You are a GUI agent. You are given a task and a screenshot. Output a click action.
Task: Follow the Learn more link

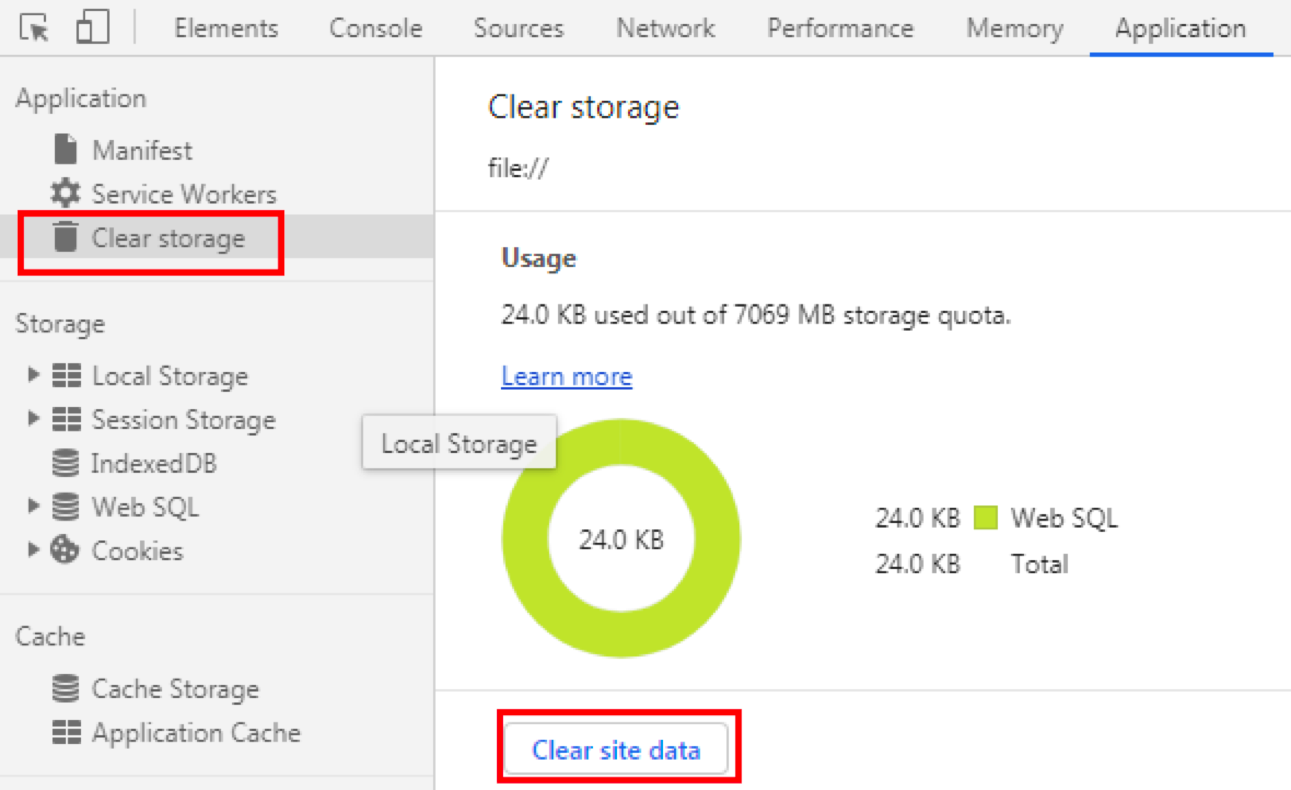566,376
